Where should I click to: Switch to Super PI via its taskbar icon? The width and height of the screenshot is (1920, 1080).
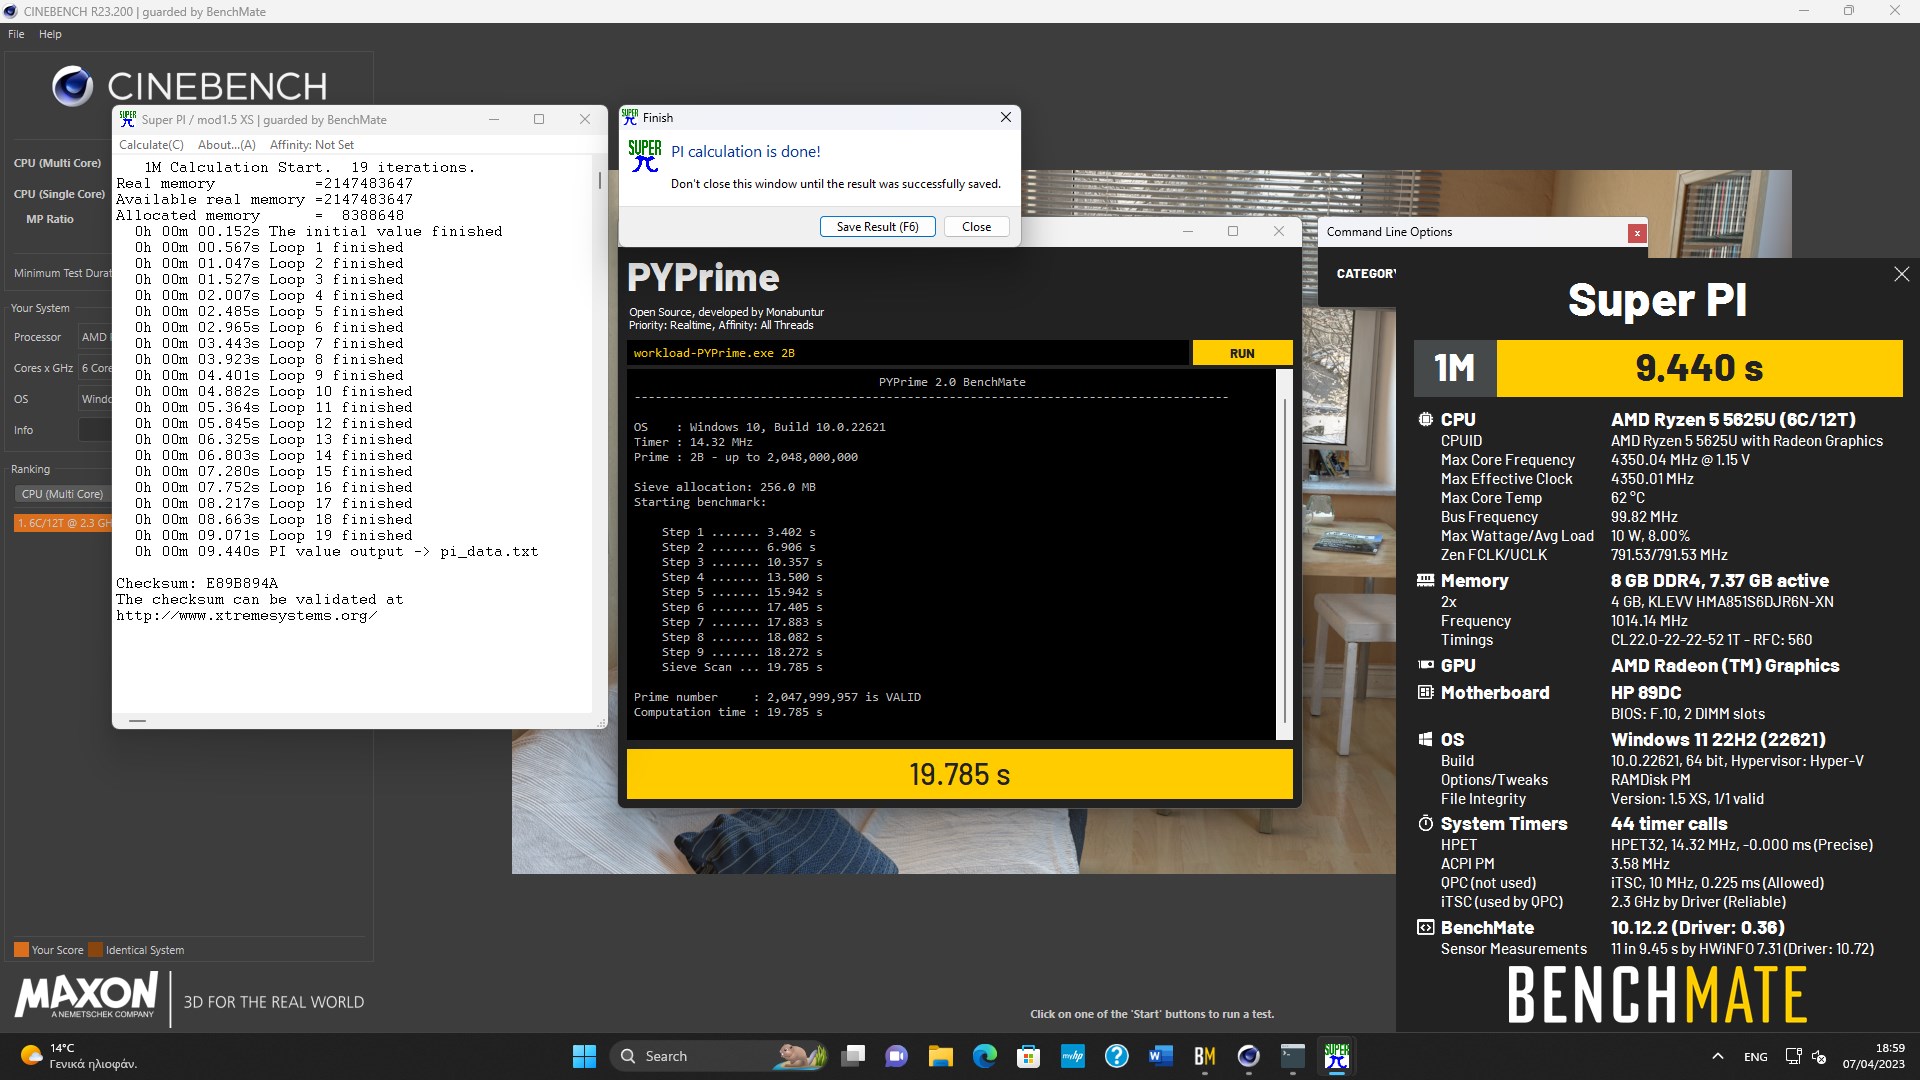(x=1337, y=1056)
